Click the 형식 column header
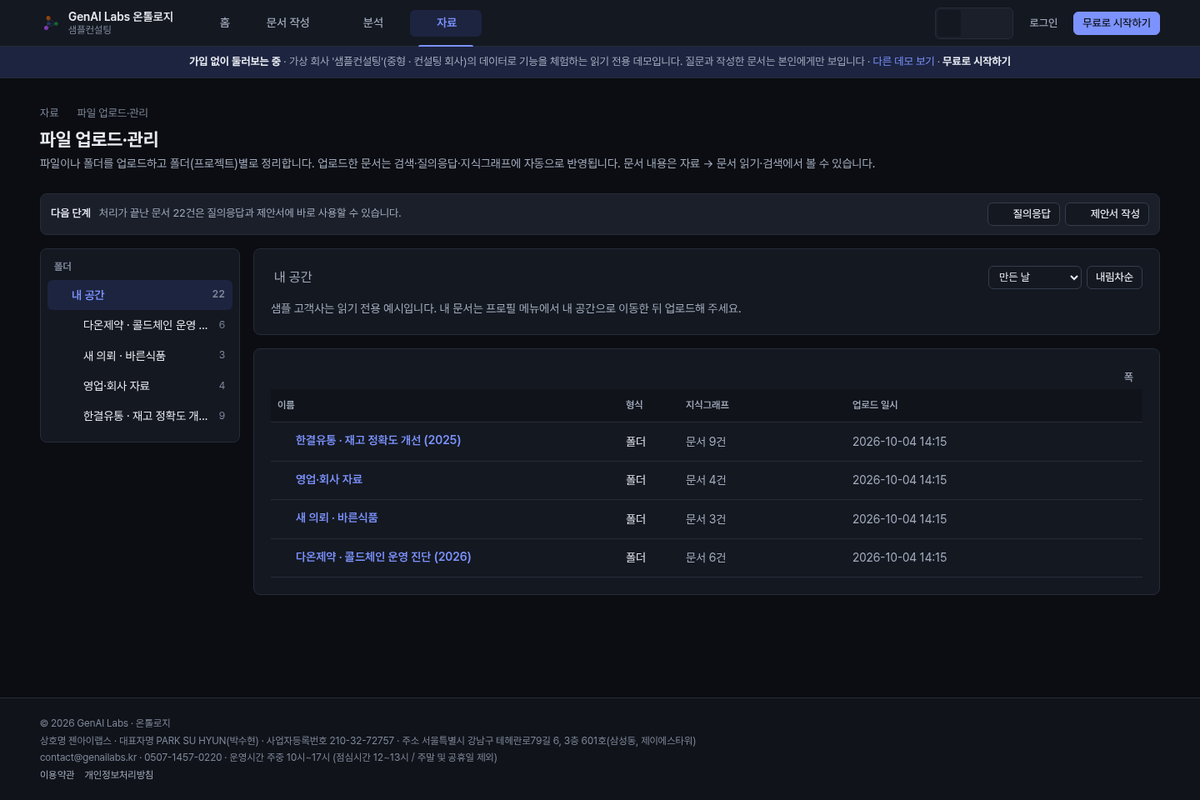The image size is (1200, 800). 635,405
